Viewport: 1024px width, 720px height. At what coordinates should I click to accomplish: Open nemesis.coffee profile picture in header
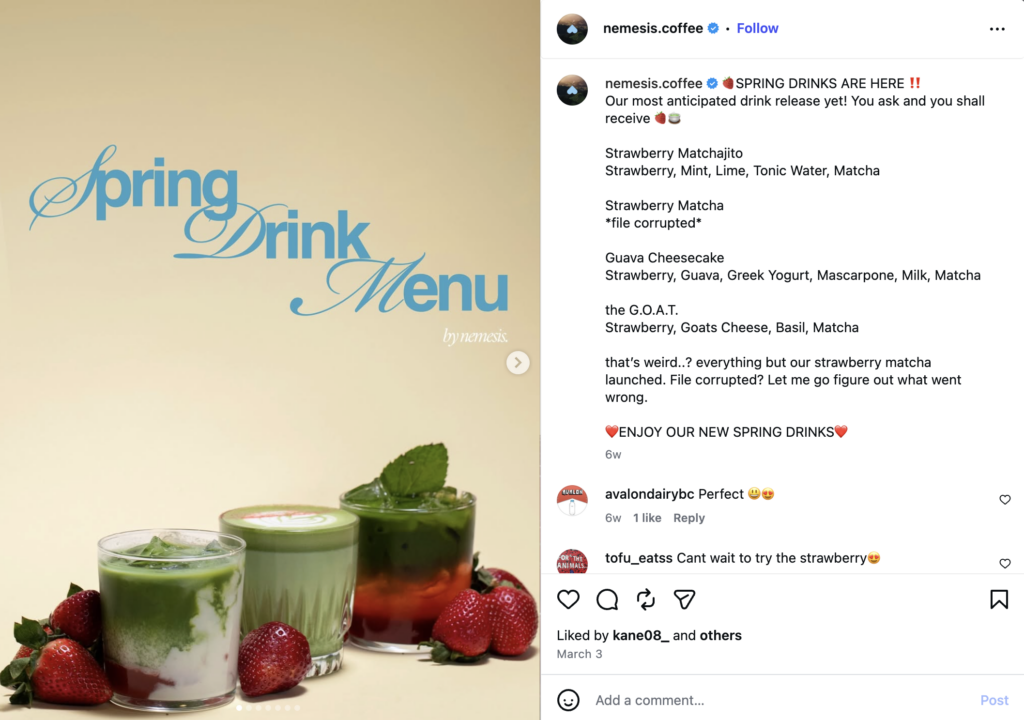coord(572,29)
